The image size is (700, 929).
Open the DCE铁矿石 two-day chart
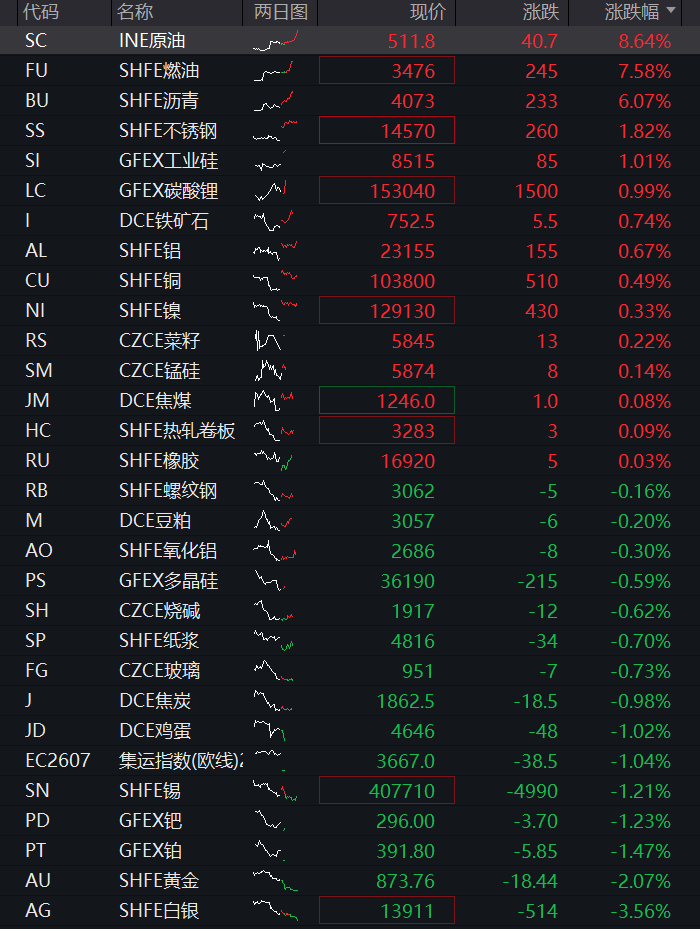point(274,221)
